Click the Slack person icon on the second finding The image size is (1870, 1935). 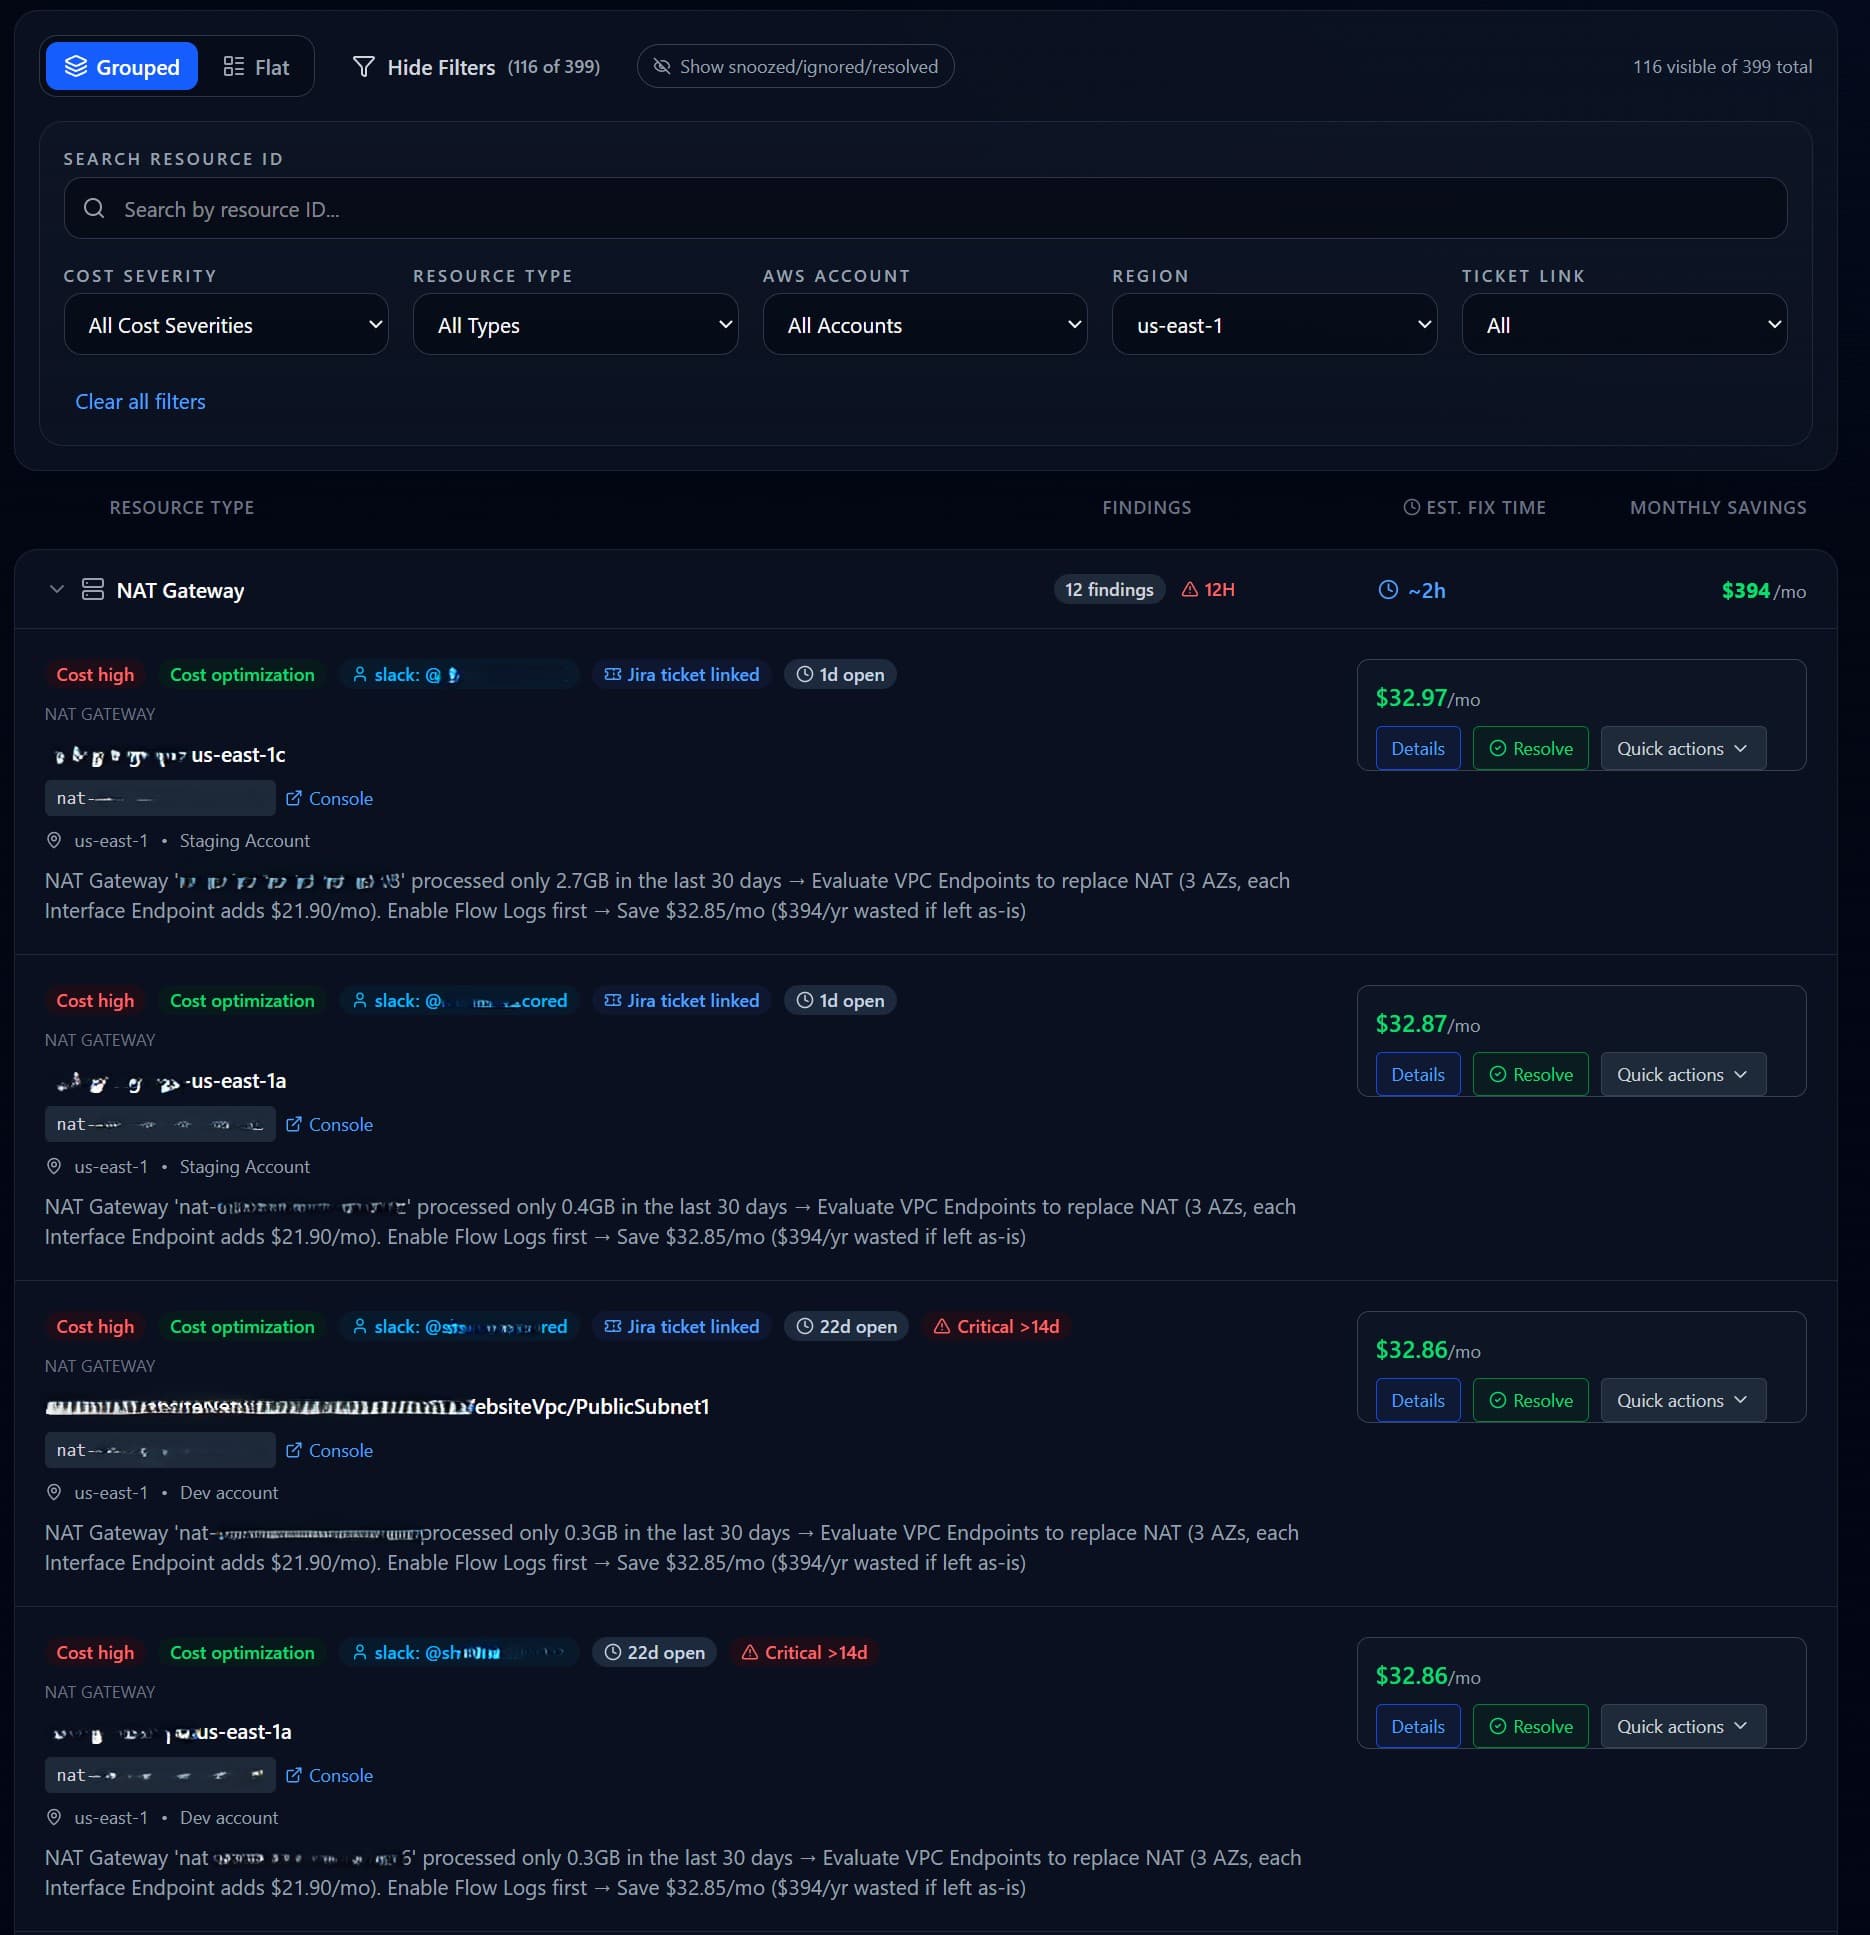[360, 1000]
